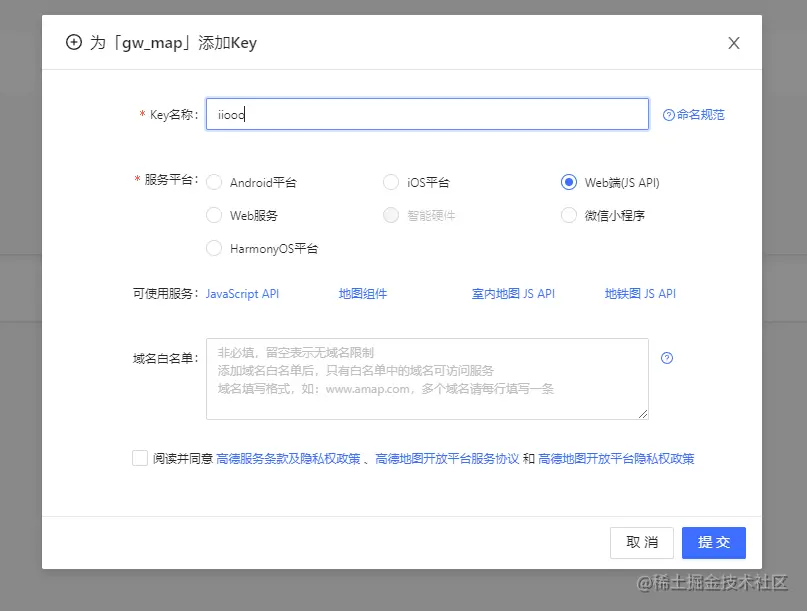The height and width of the screenshot is (611, 807).
Task: Open the 地图组件 service link
Action: coord(363,294)
